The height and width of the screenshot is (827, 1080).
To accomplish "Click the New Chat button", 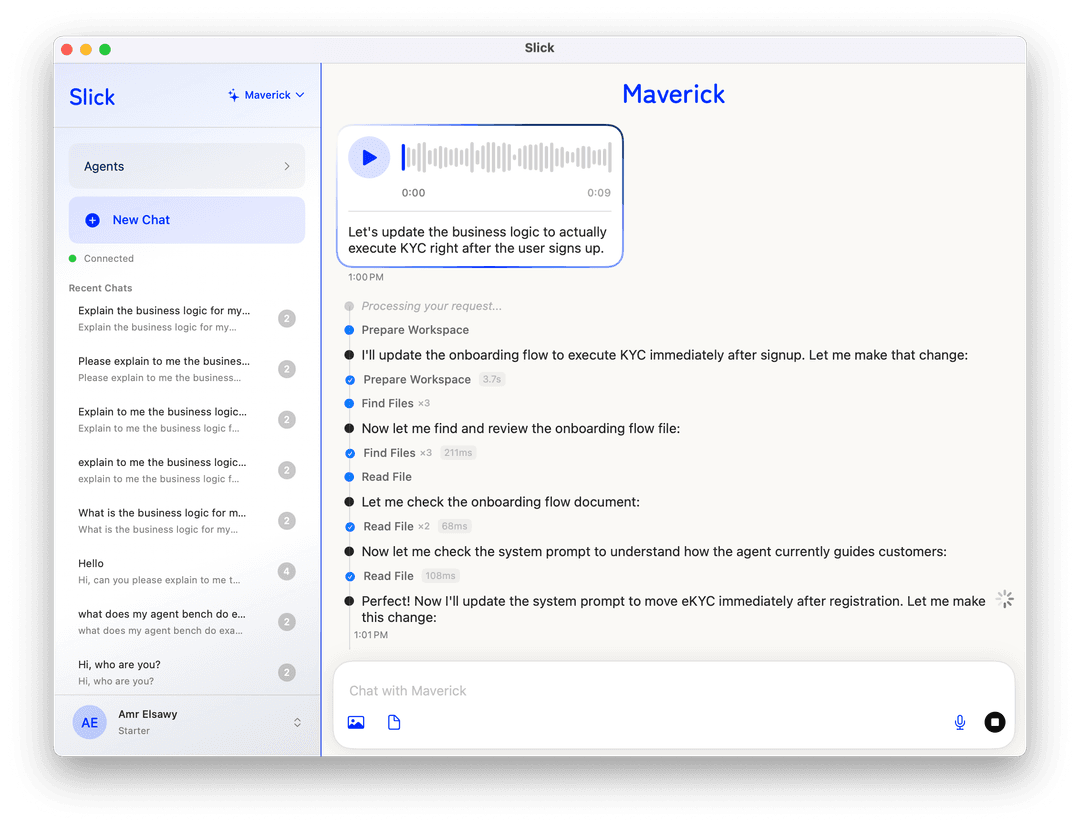I will (187, 220).
